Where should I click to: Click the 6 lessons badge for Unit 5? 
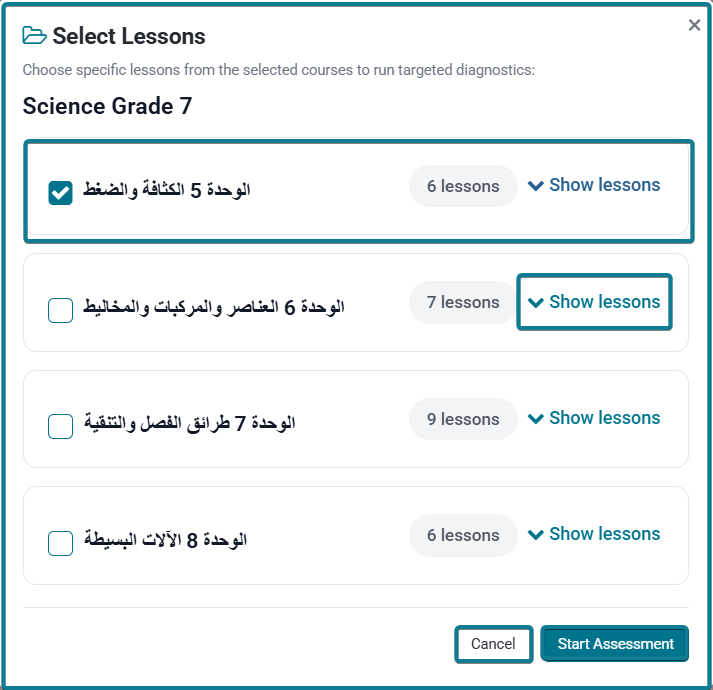(463, 186)
